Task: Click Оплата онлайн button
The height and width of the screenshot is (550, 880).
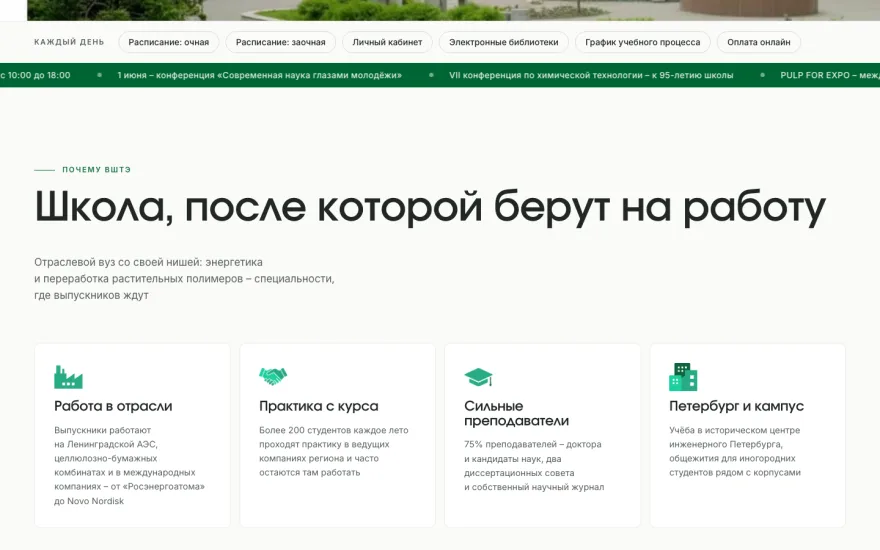Action: (759, 42)
